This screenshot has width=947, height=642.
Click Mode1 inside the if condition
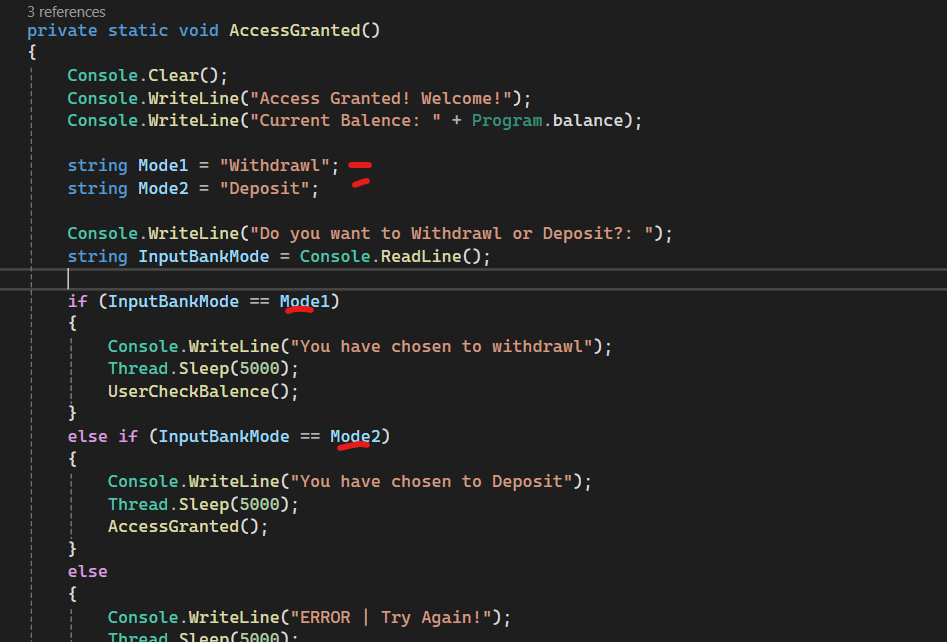(304, 301)
